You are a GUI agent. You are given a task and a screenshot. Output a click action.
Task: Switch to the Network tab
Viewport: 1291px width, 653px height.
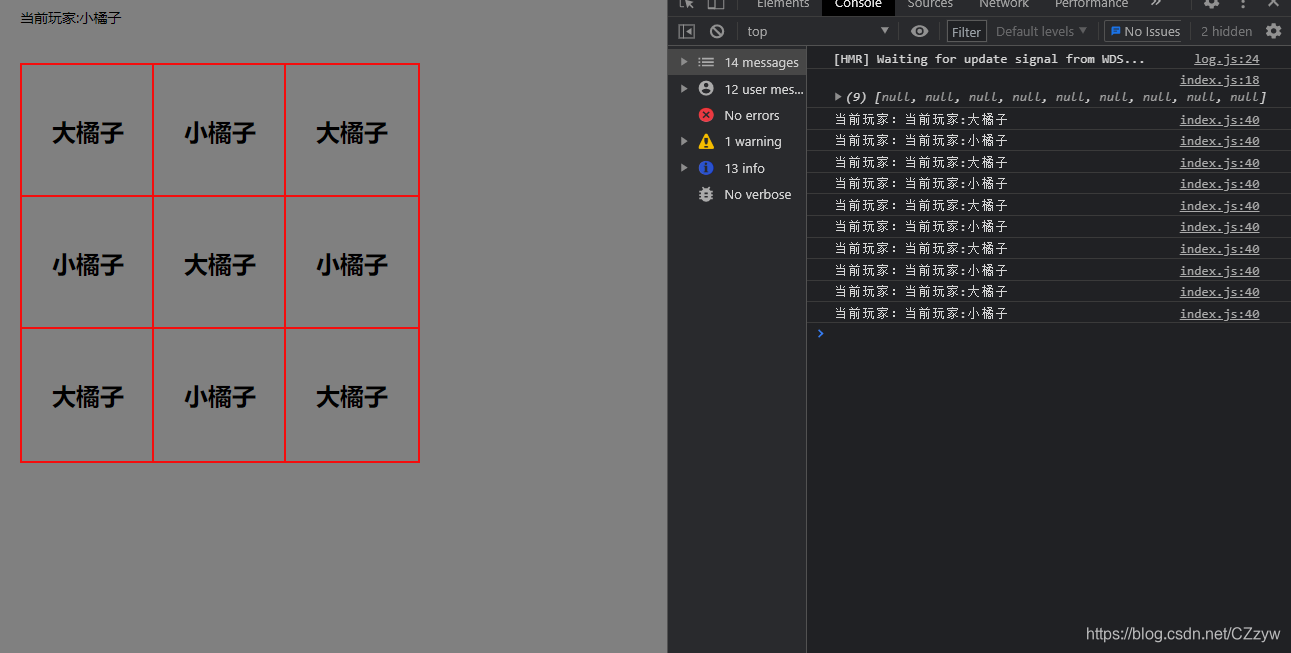point(1004,4)
